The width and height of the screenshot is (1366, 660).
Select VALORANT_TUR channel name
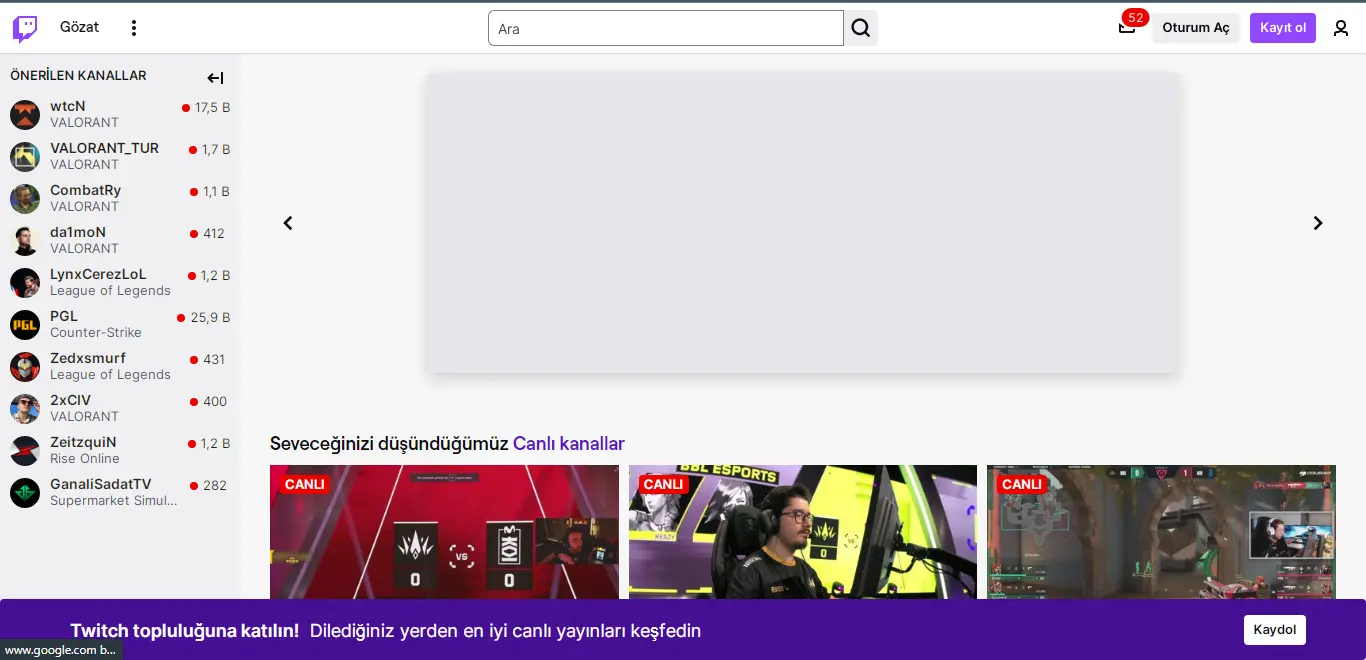coord(105,148)
